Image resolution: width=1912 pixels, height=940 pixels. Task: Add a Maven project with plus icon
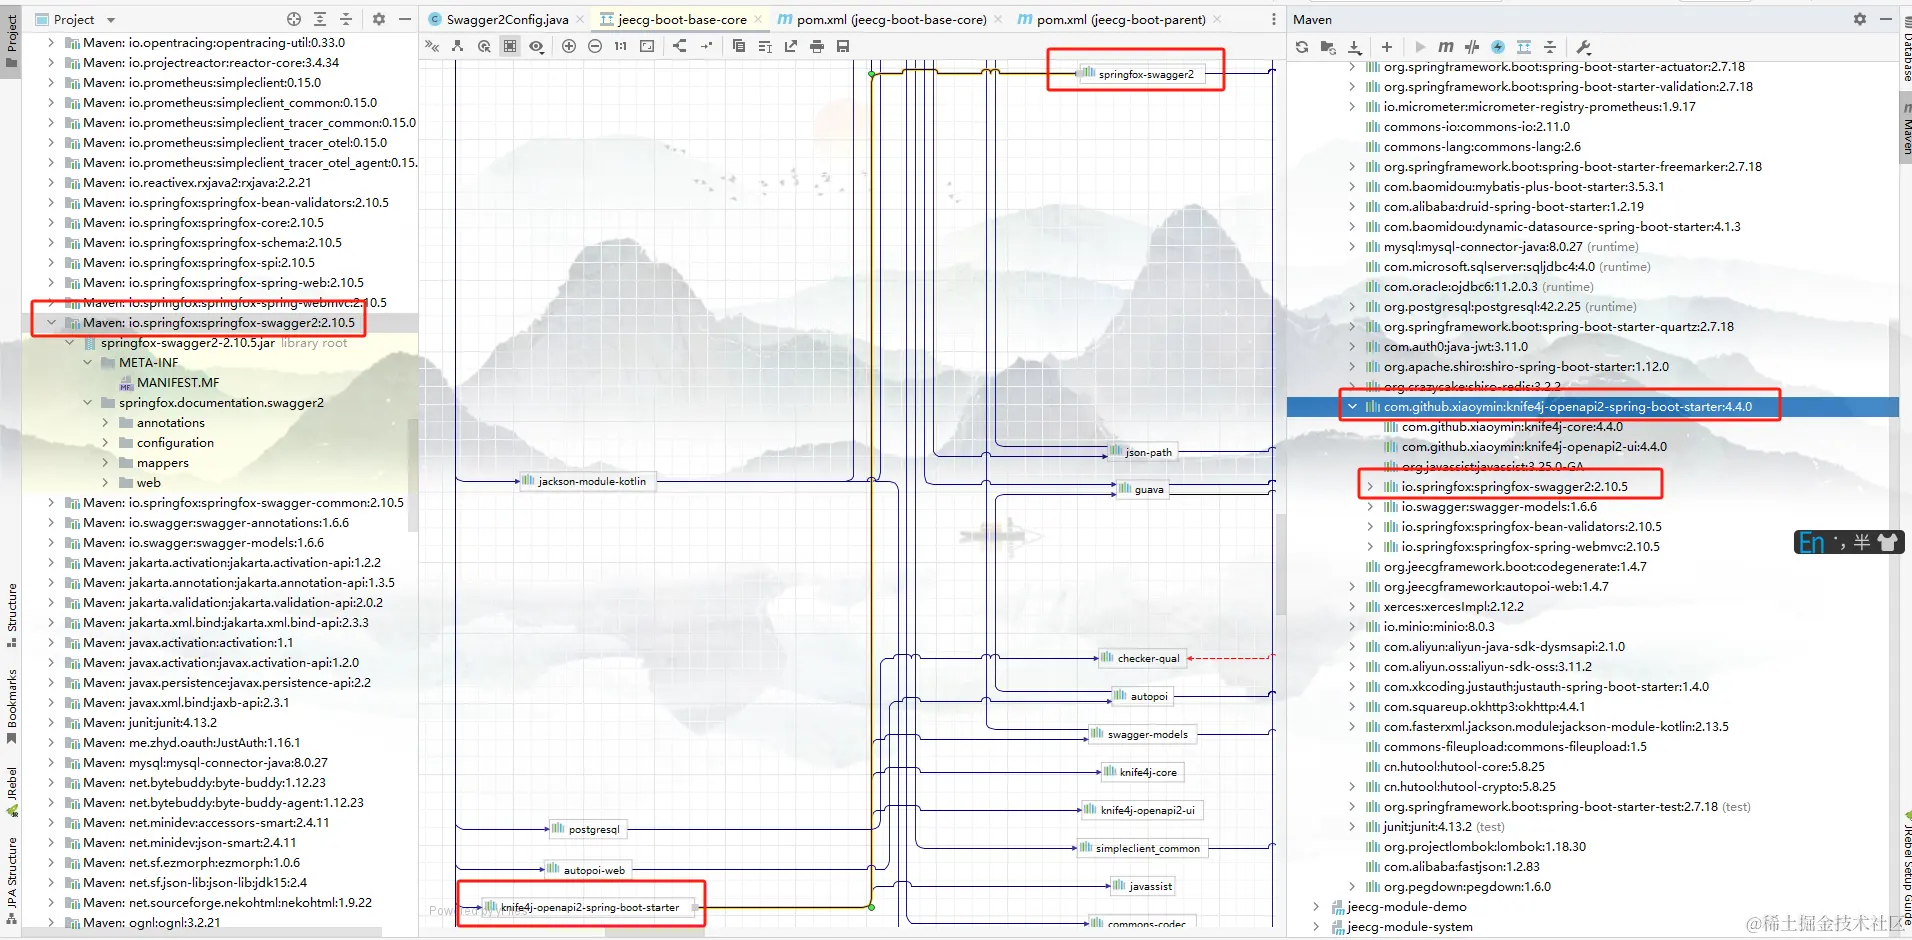pos(1387,47)
